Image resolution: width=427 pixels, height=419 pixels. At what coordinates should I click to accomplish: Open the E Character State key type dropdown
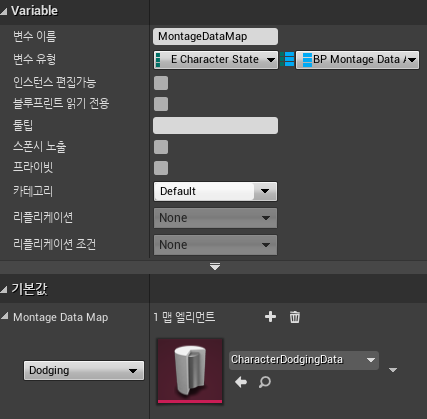(216, 60)
